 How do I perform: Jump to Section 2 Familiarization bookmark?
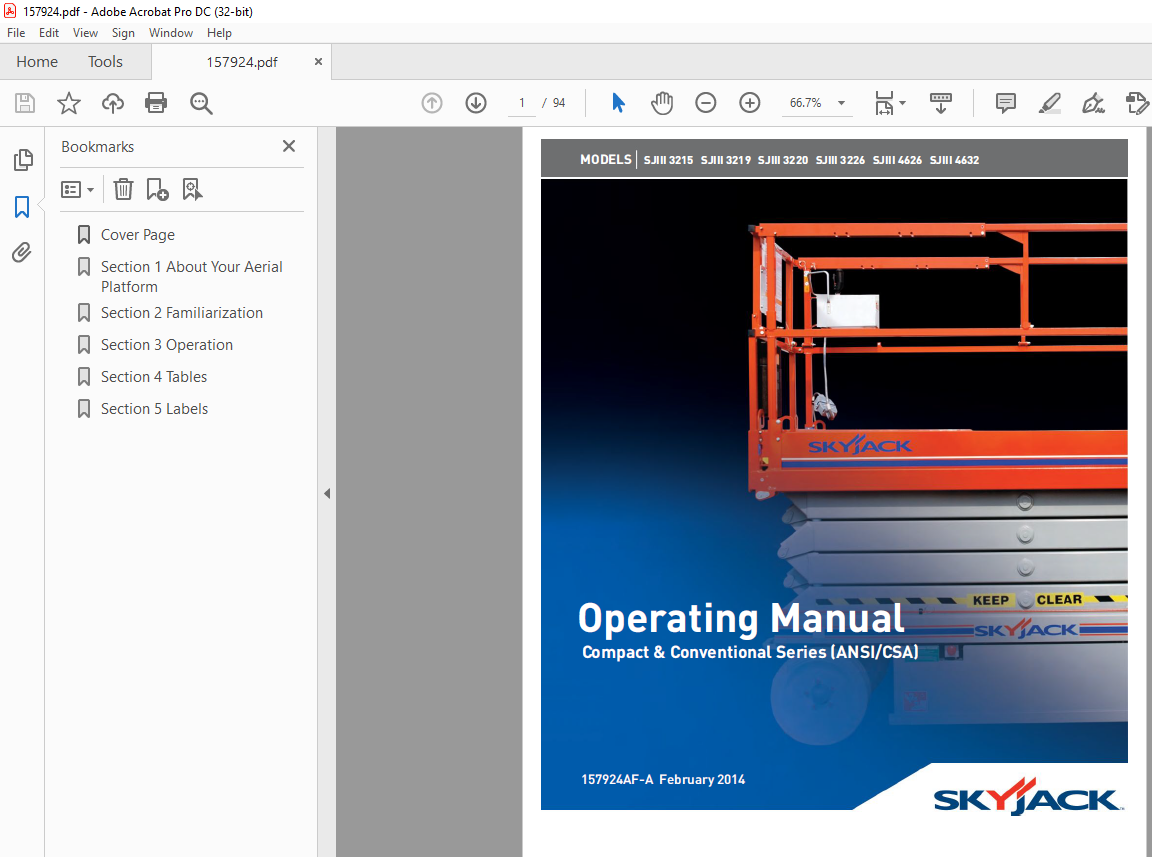click(x=181, y=313)
